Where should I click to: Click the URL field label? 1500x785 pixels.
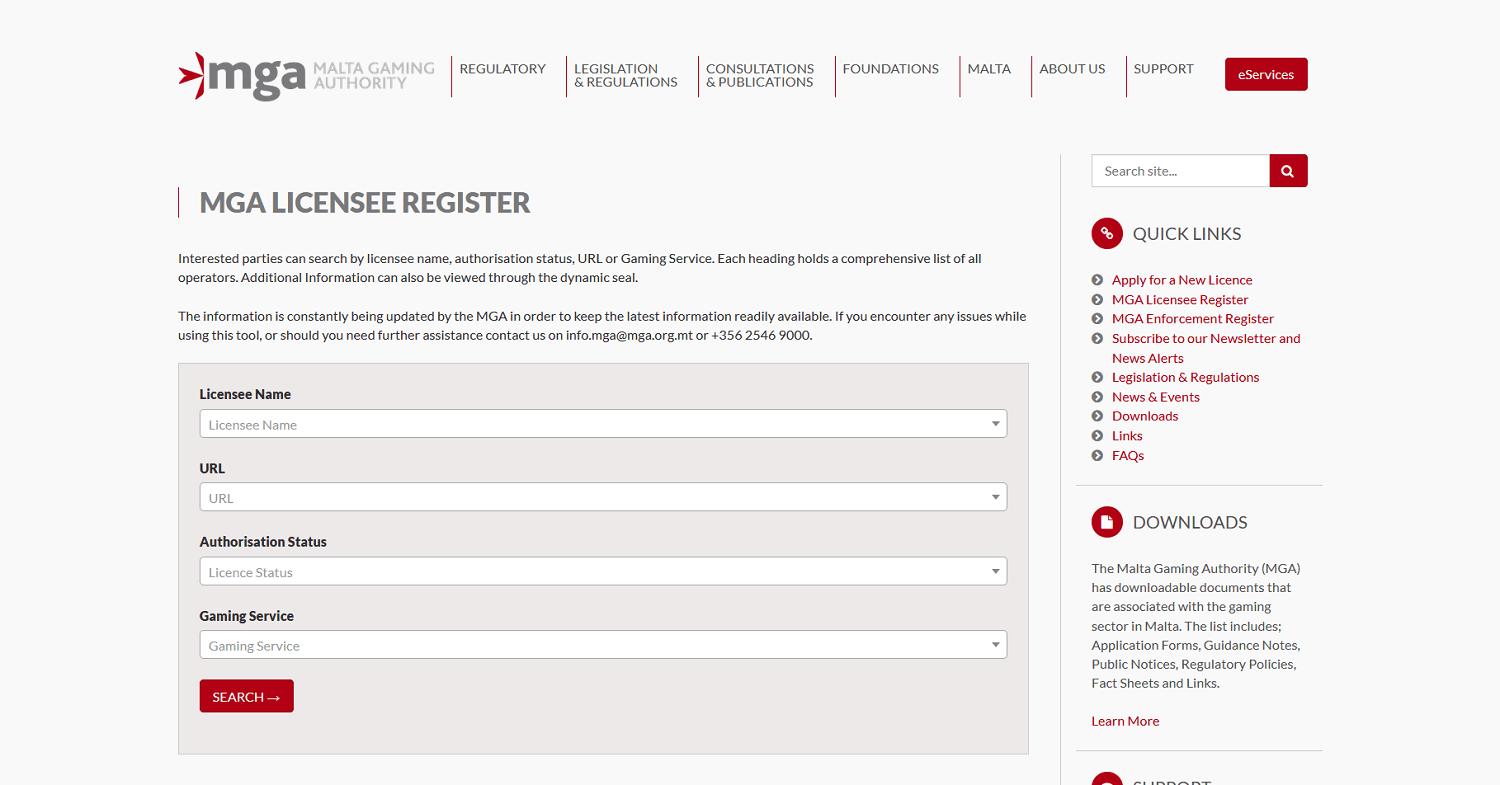tap(212, 468)
